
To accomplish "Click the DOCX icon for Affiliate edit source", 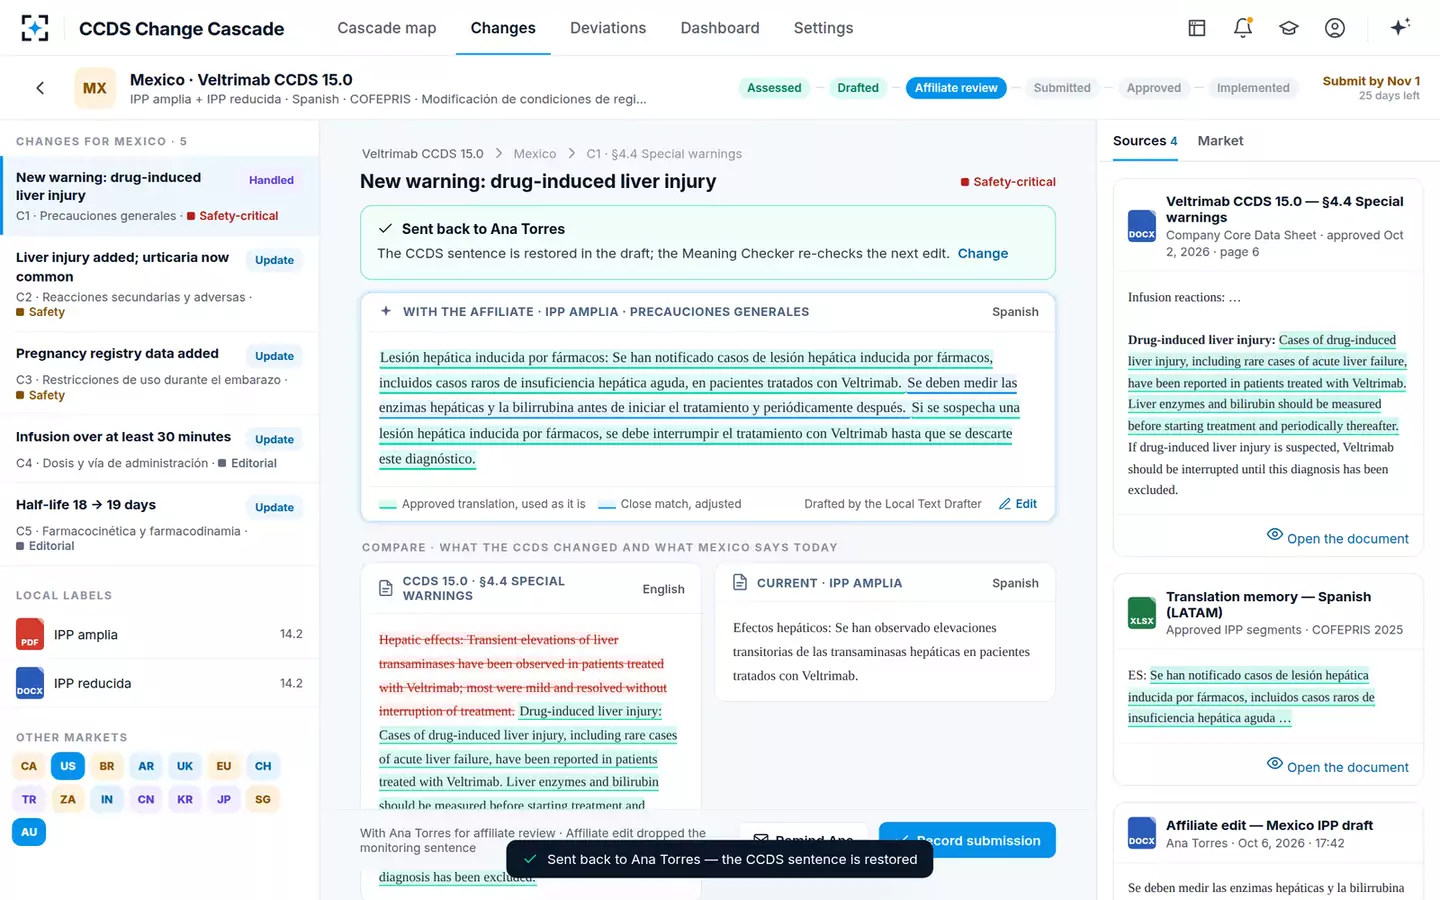I will pos(1142,833).
